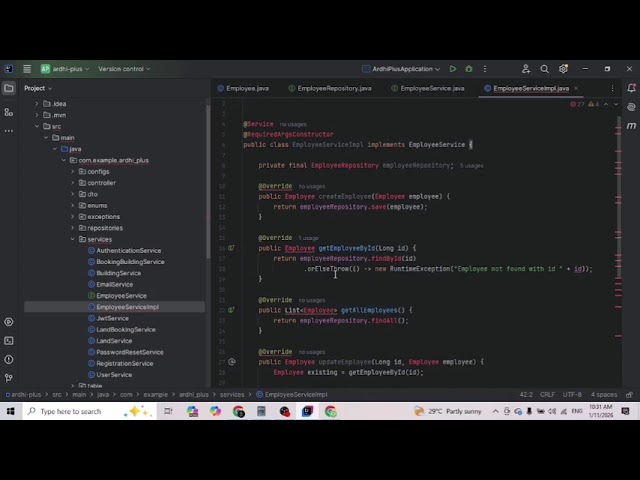Viewport: 640px width, 480px height.
Task: Click the gutter icon next to updateEmployee
Action: (232, 362)
